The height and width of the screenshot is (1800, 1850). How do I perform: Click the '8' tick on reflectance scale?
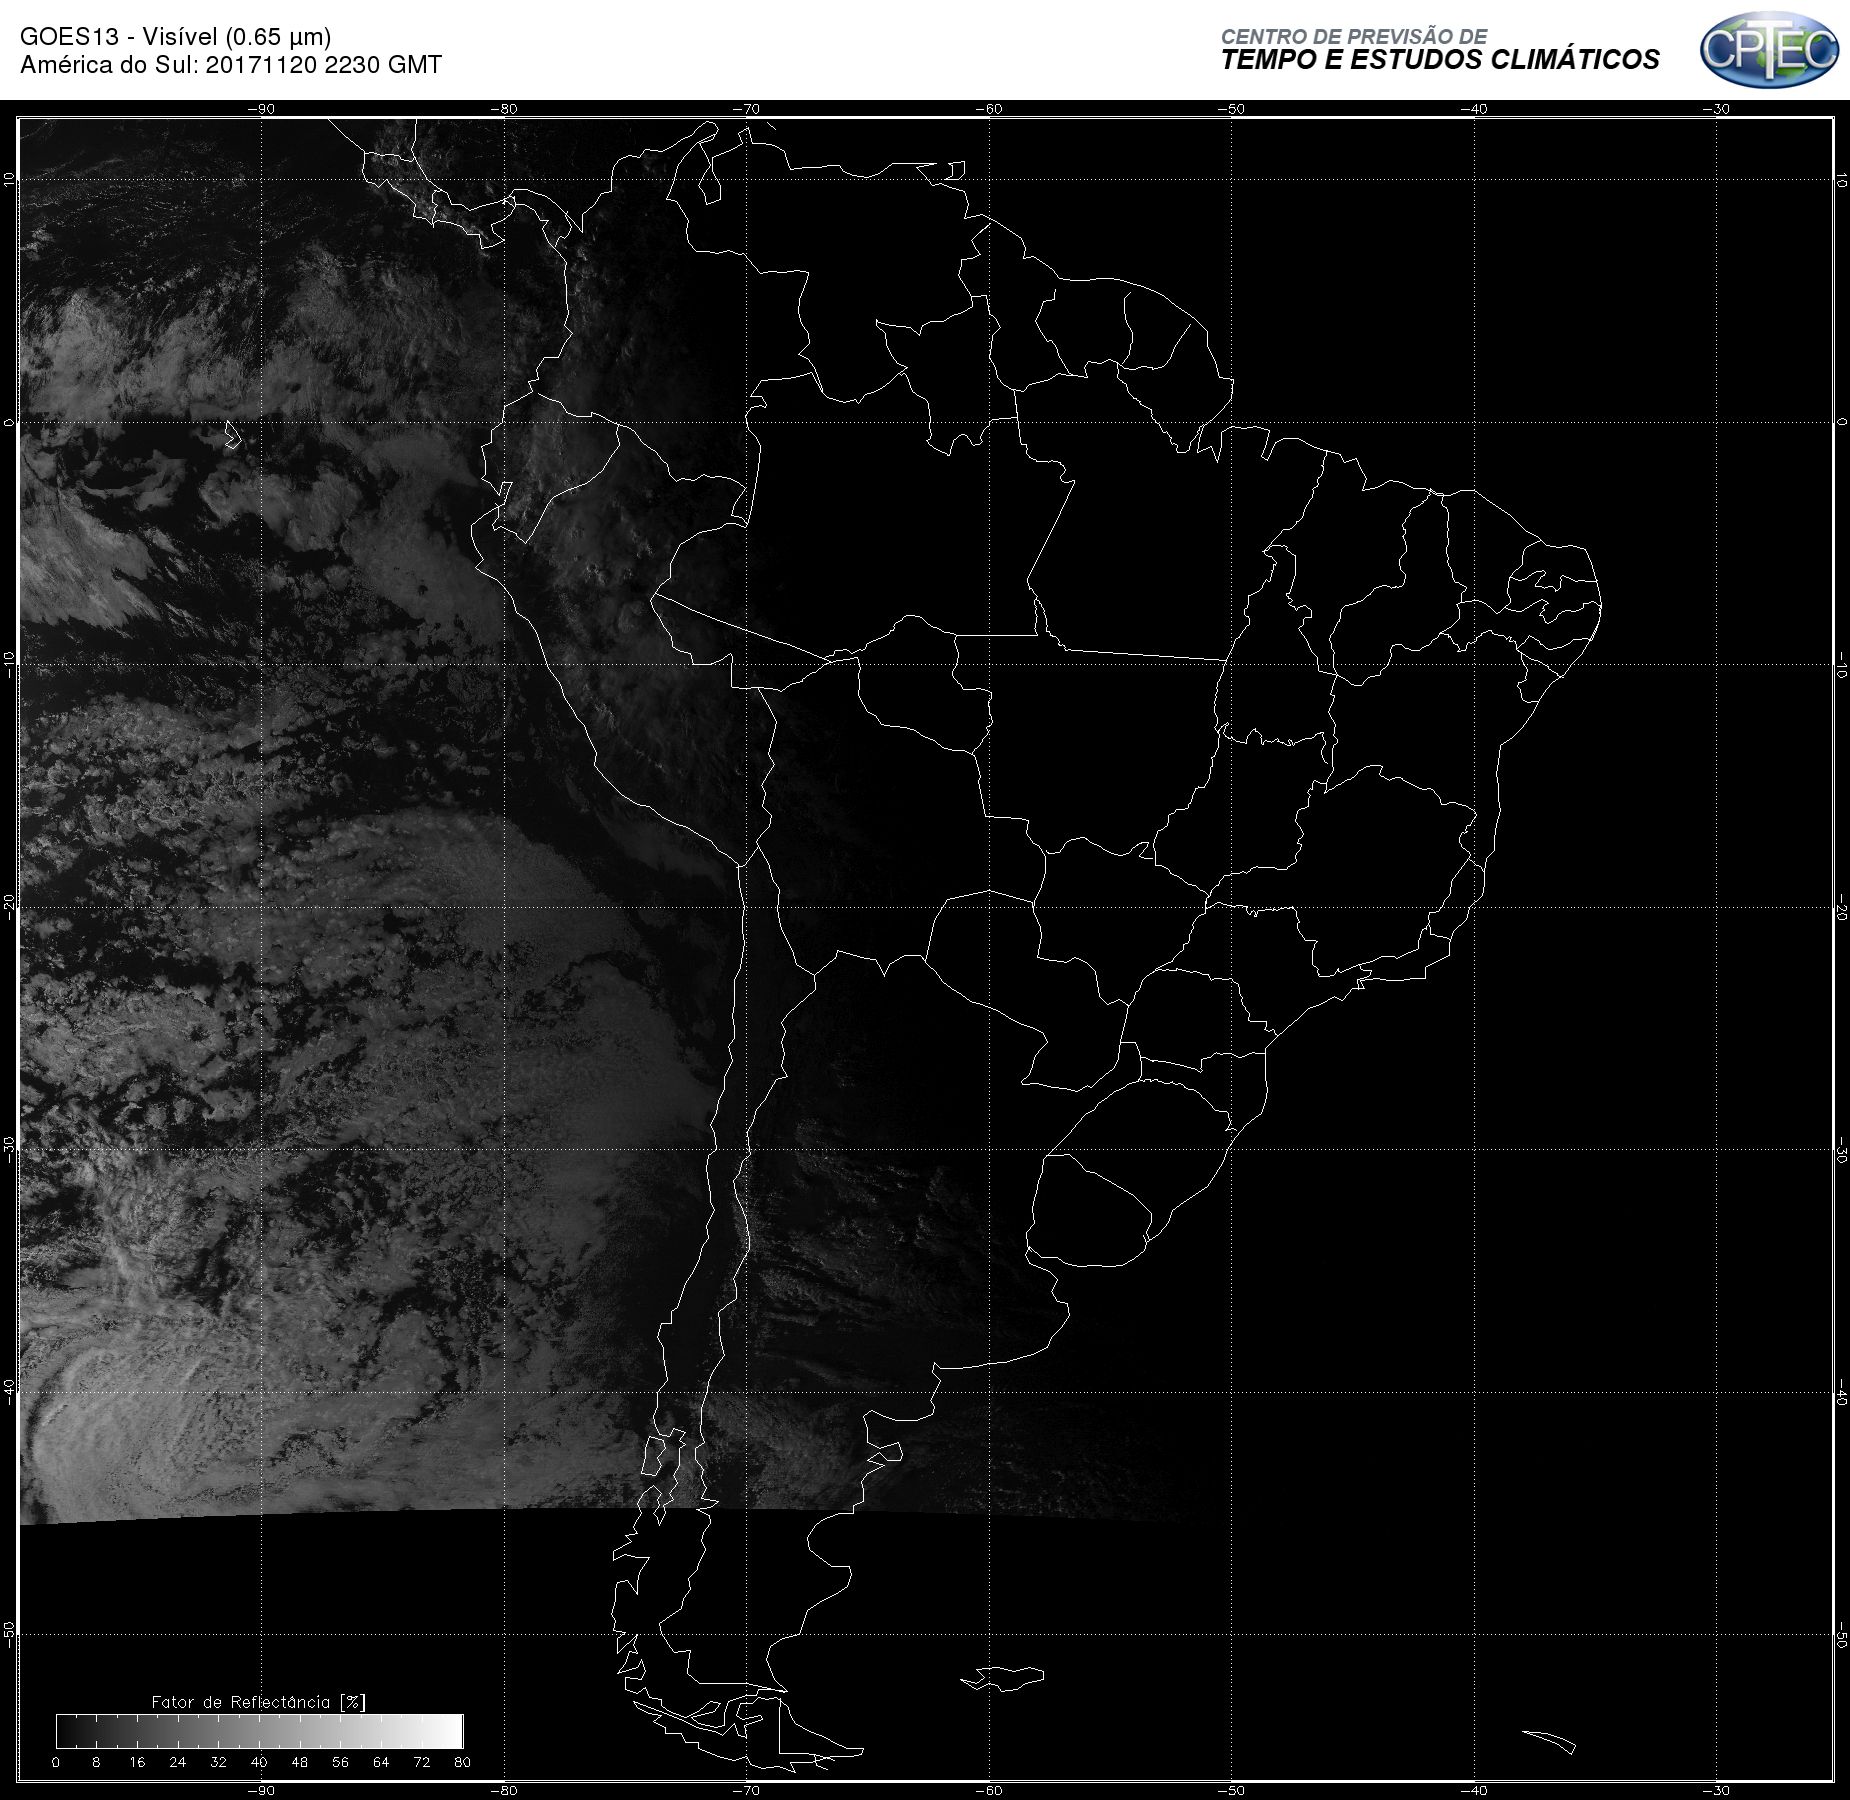[96, 1762]
